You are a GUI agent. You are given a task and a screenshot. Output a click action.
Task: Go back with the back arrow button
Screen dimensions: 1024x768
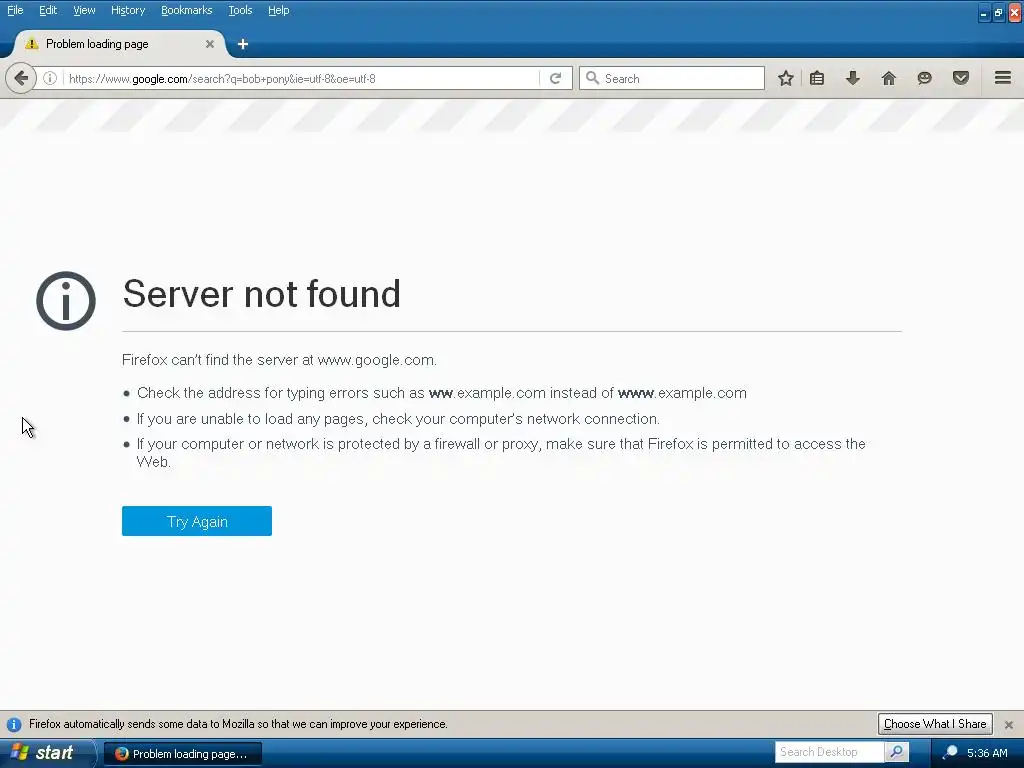tap(21, 78)
